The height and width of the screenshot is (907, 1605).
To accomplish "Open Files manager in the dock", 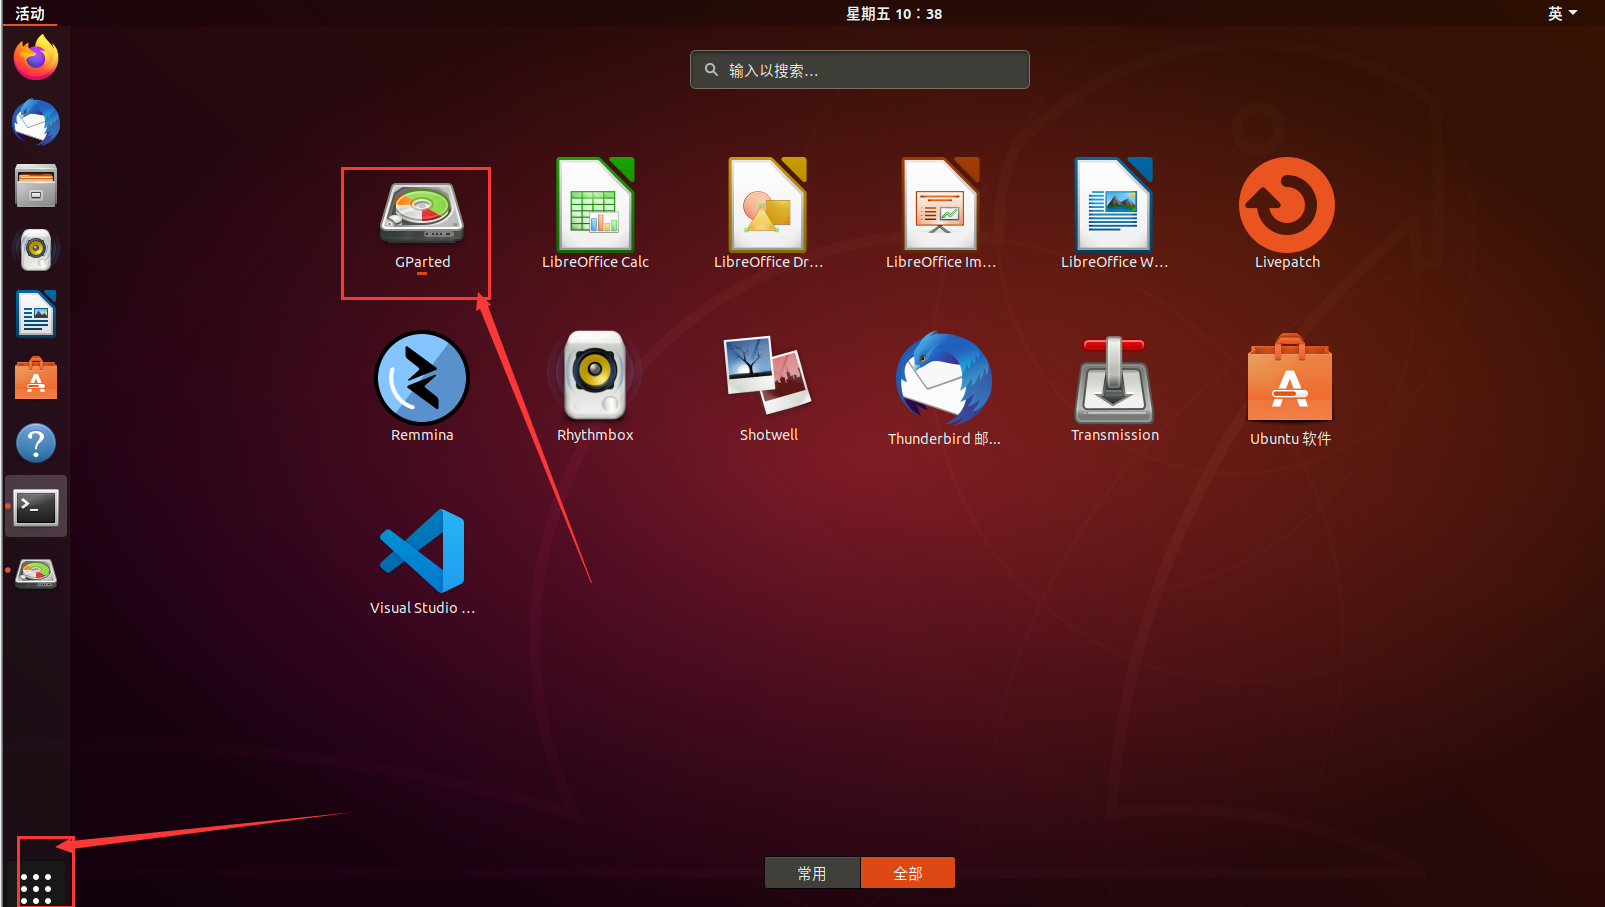I will [x=36, y=186].
